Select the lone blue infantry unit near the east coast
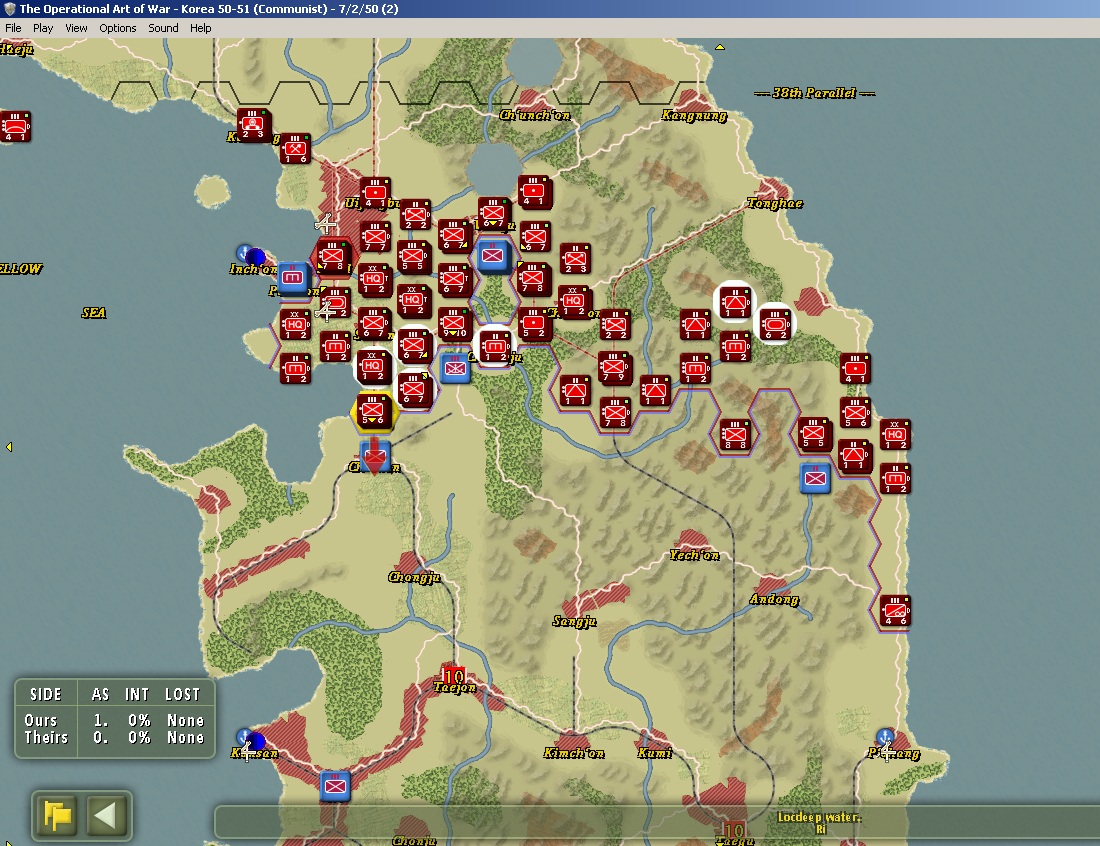Image resolution: width=1100 pixels, height=846 pixels. pos(816,478)
